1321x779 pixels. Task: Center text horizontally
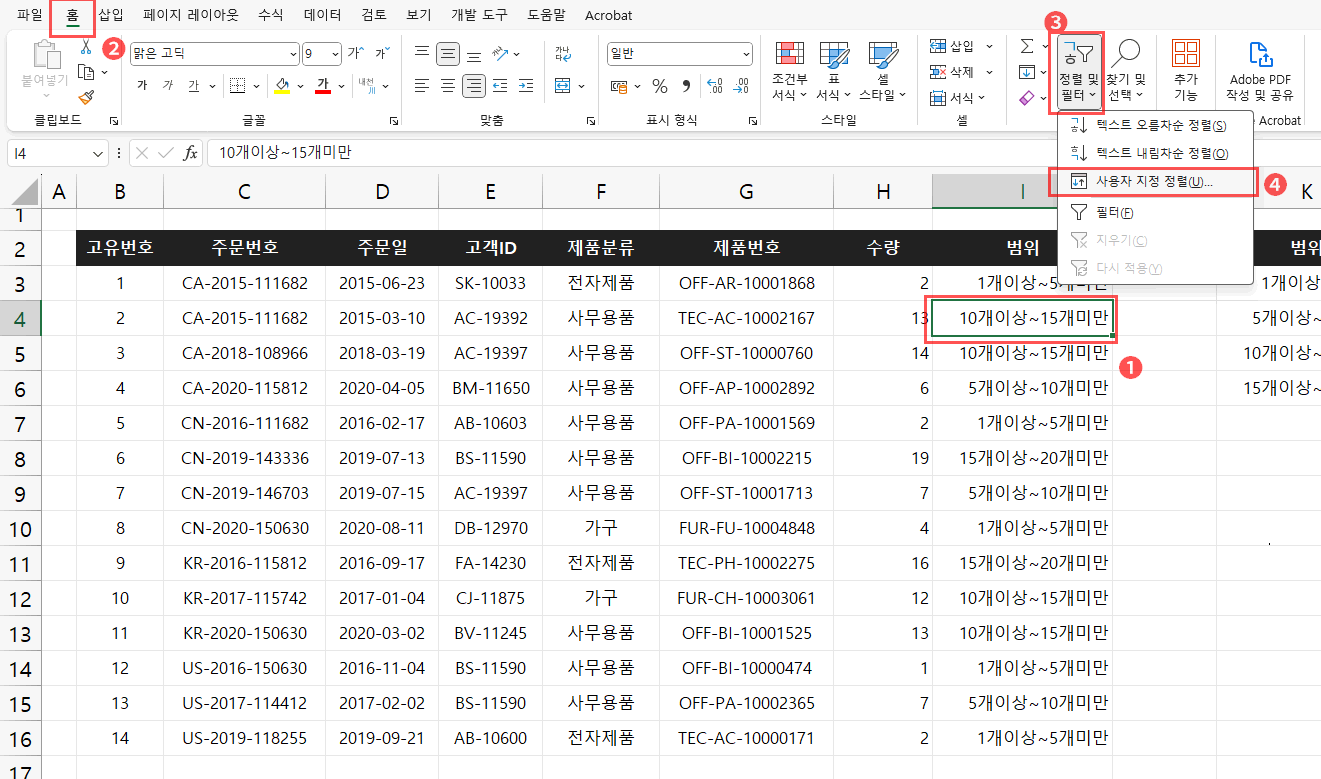(449, 86)
